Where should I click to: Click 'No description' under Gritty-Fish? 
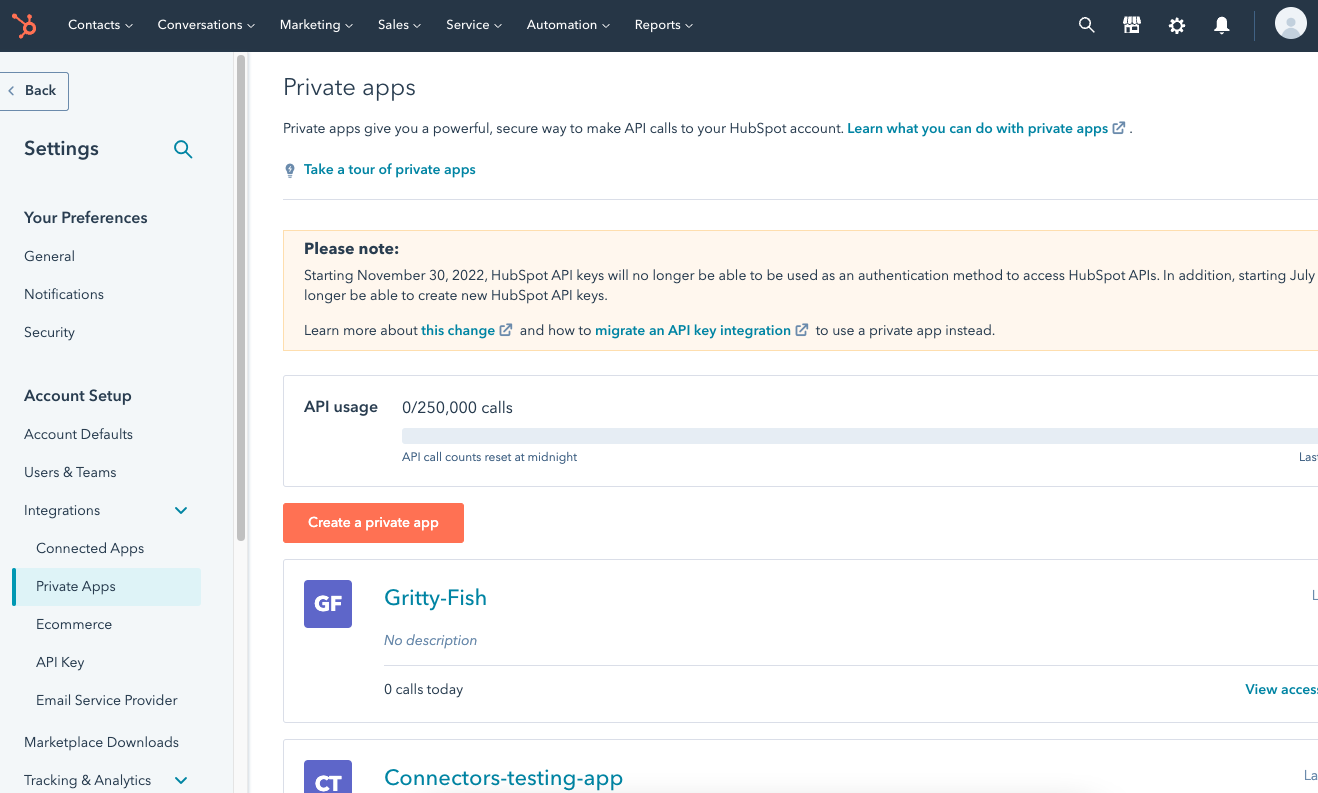pos(430,640)
